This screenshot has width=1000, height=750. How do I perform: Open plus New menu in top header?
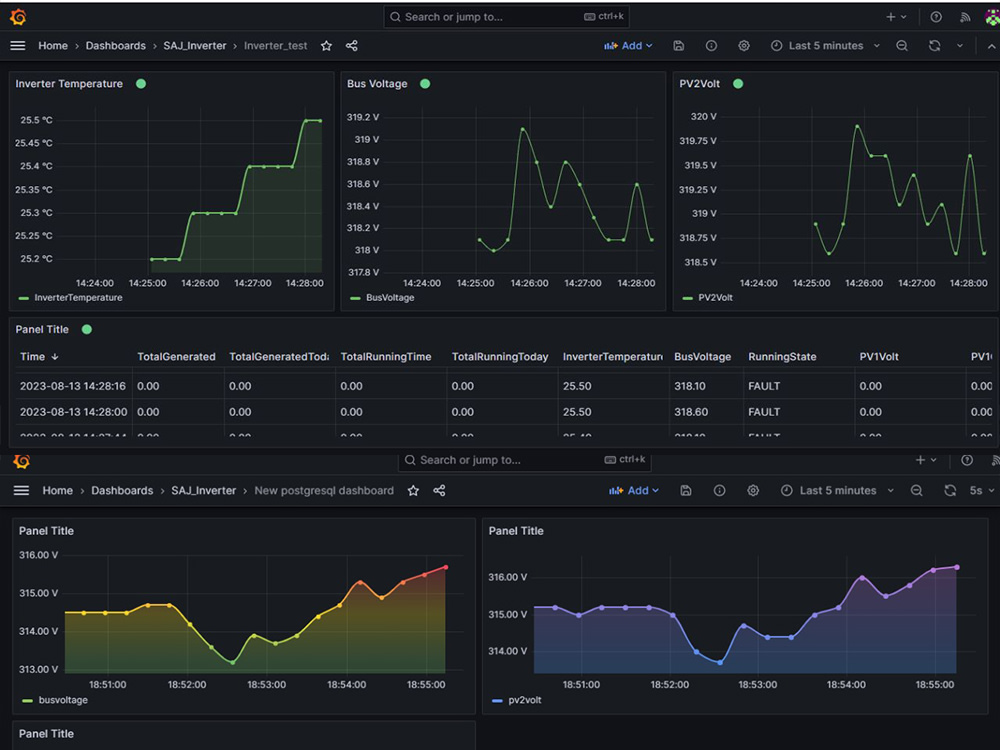coord(896,17)
